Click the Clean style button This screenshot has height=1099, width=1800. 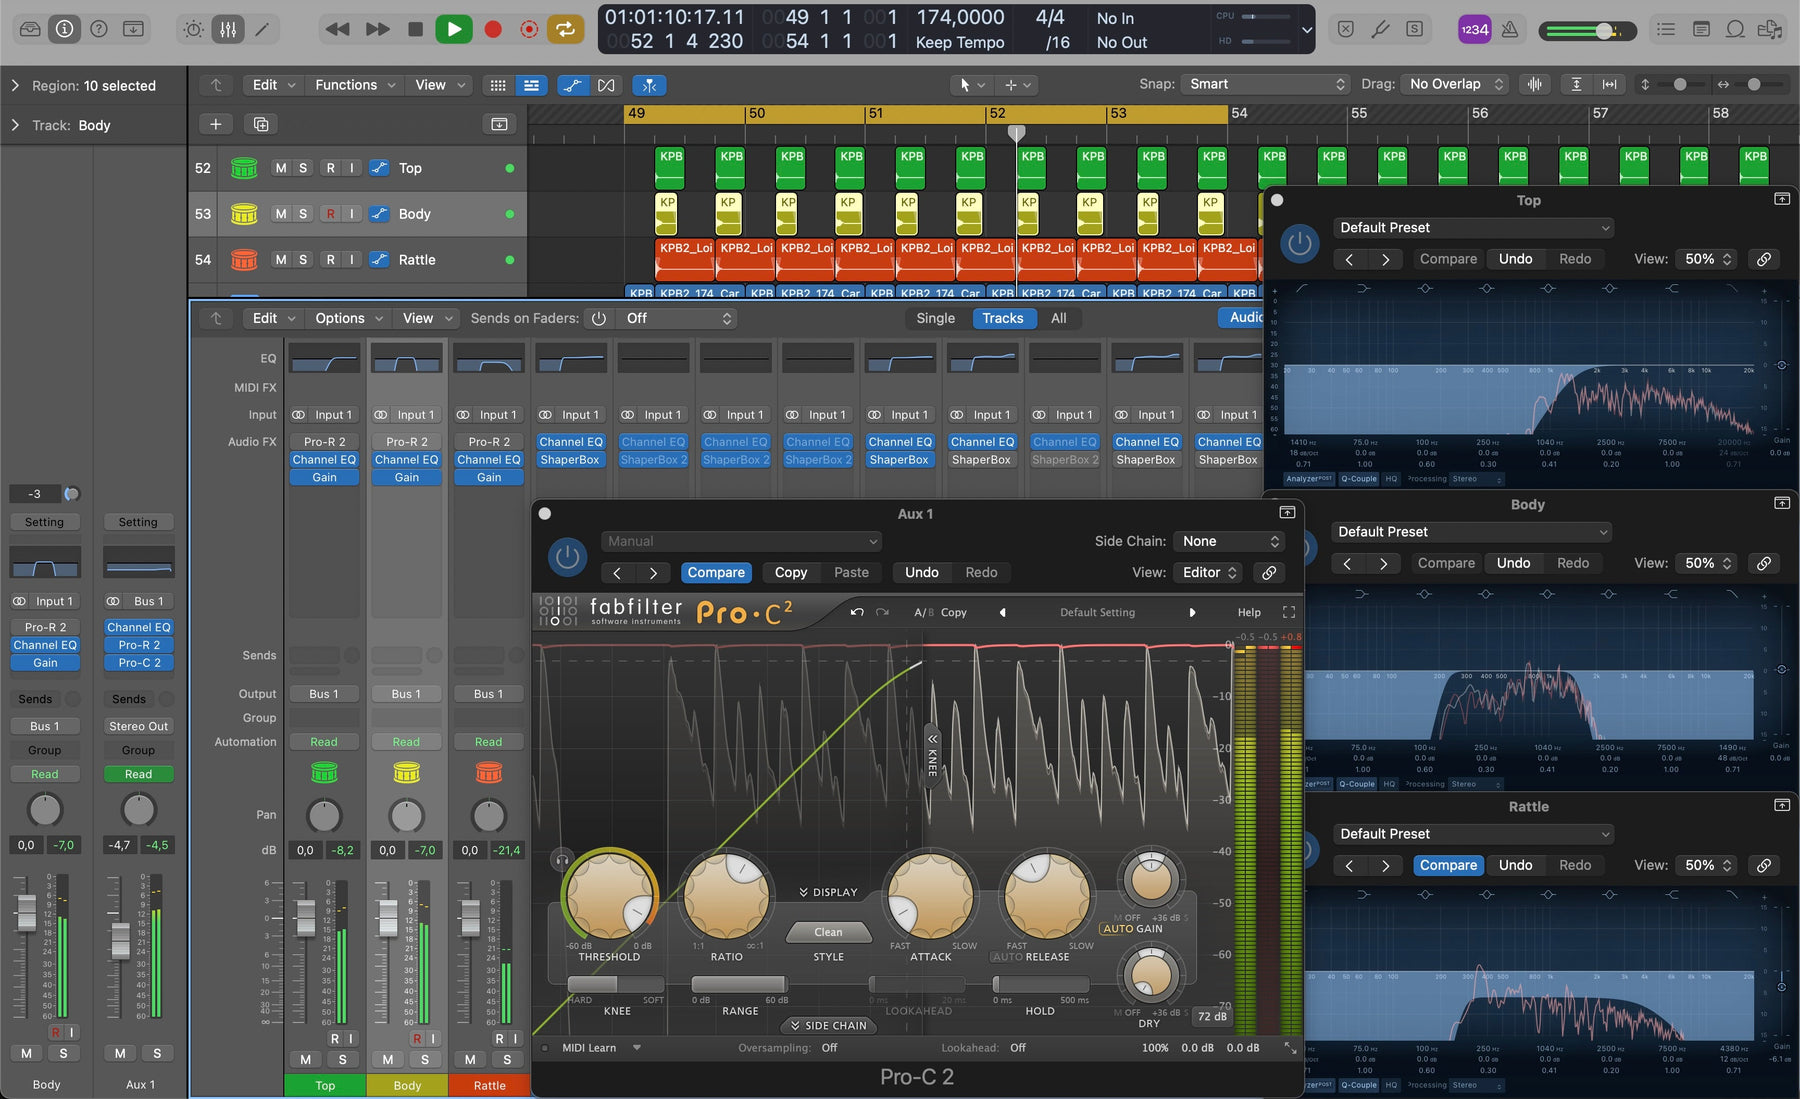[x=828, y=932]
